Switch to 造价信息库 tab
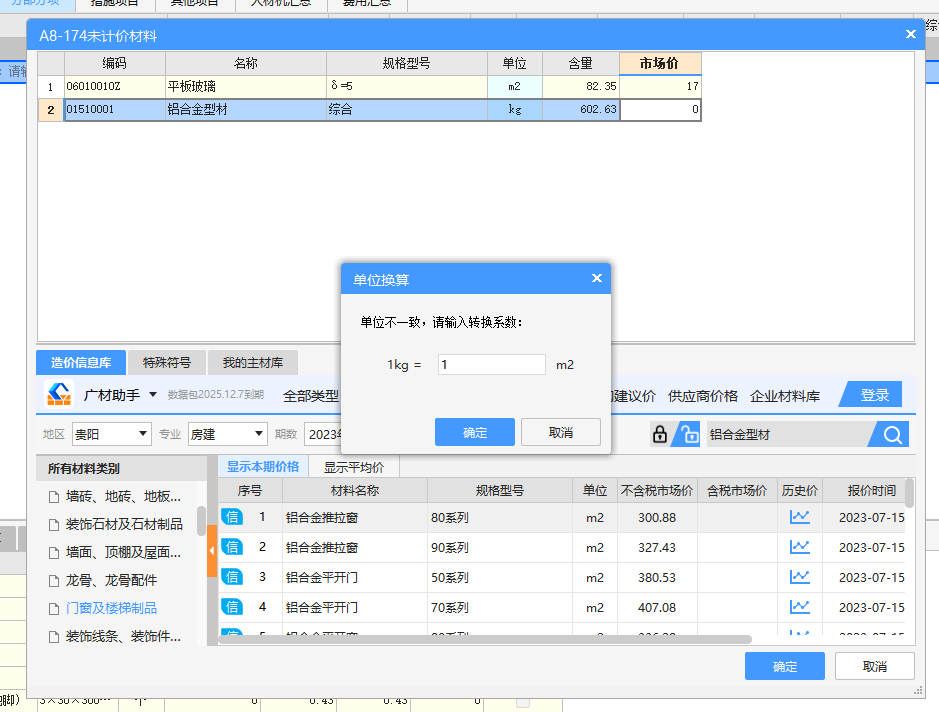The width and height of the screenshot is (939, 712). [x=81, y=362]
